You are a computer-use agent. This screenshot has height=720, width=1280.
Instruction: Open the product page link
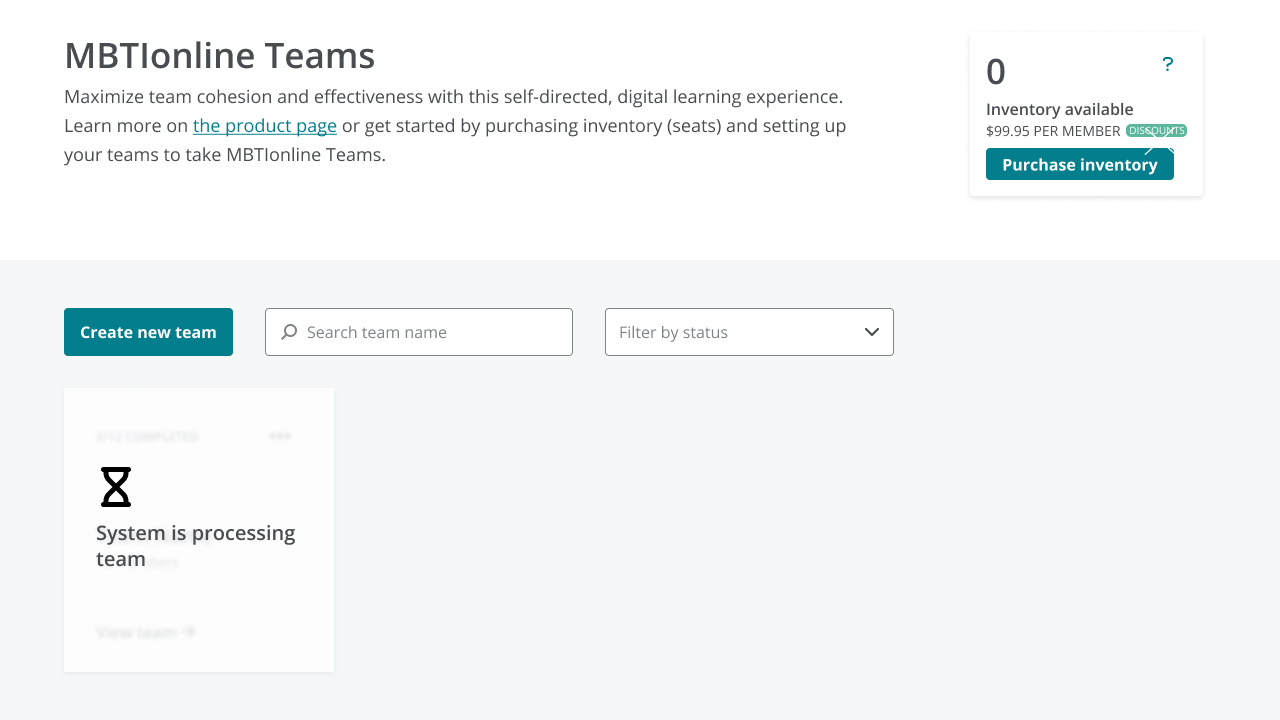coord(265,126)
